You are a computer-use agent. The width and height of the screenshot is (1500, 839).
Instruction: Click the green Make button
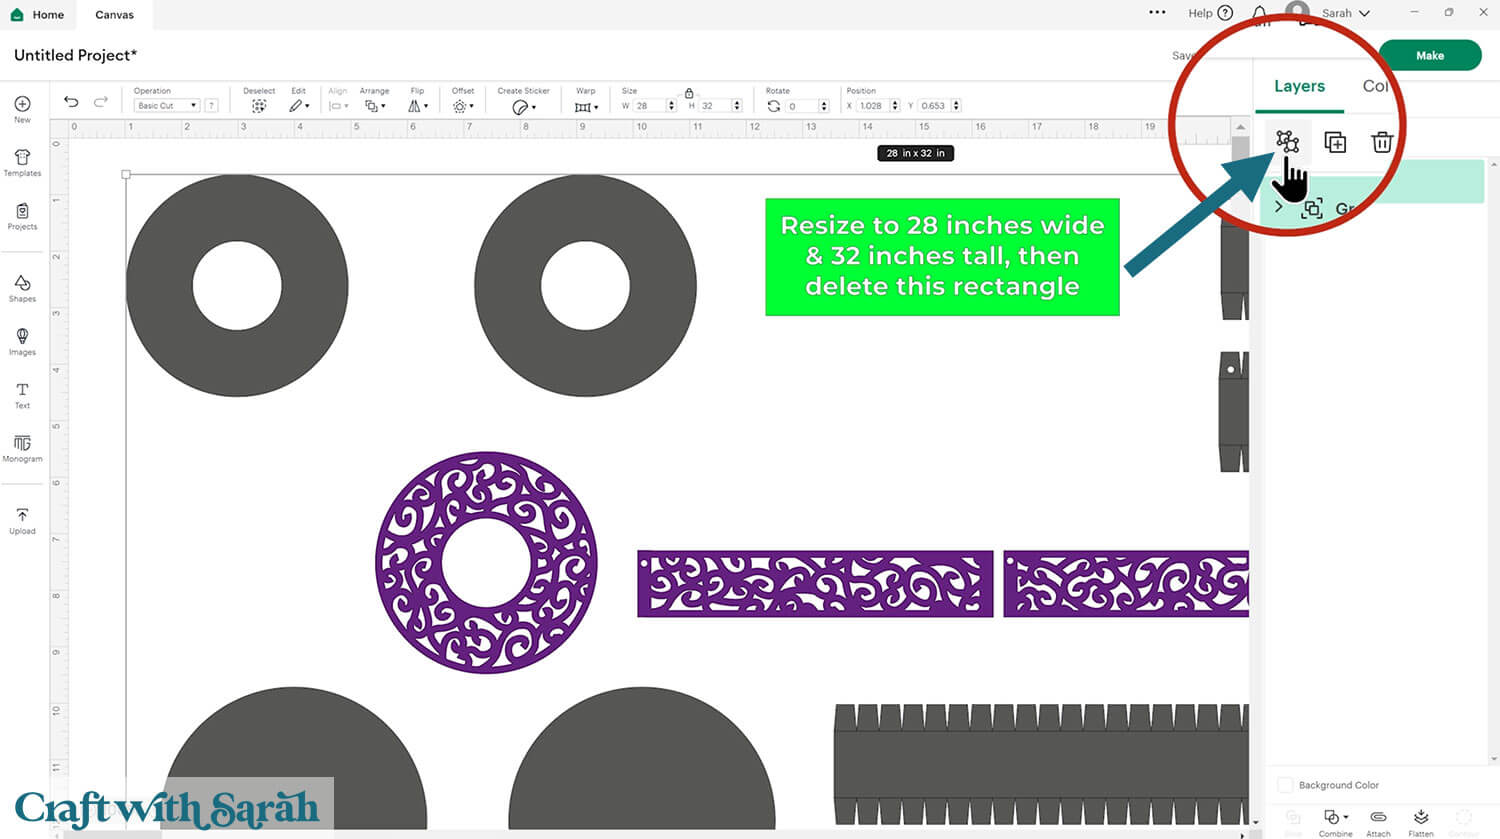(x=1429, y=56)
